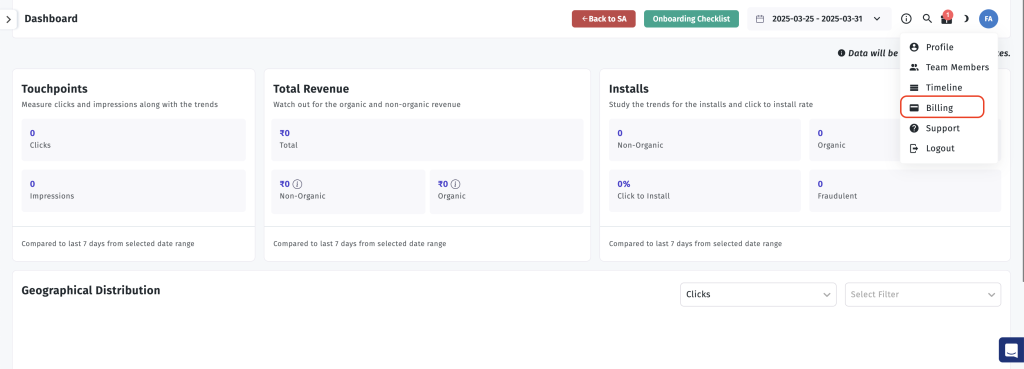Click the Dashboard page title
This screenshot has width=1024, height=369.
tap(51, 19)
